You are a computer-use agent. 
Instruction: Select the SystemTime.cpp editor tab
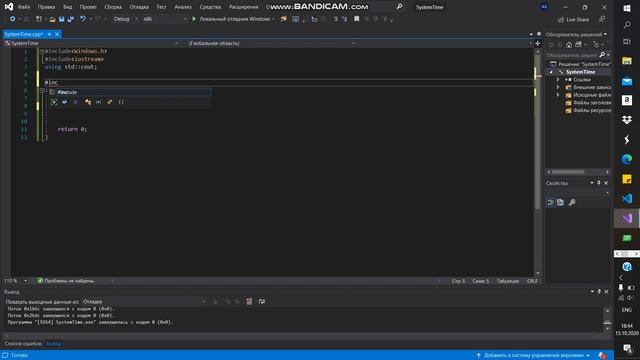tap(24, 34)
